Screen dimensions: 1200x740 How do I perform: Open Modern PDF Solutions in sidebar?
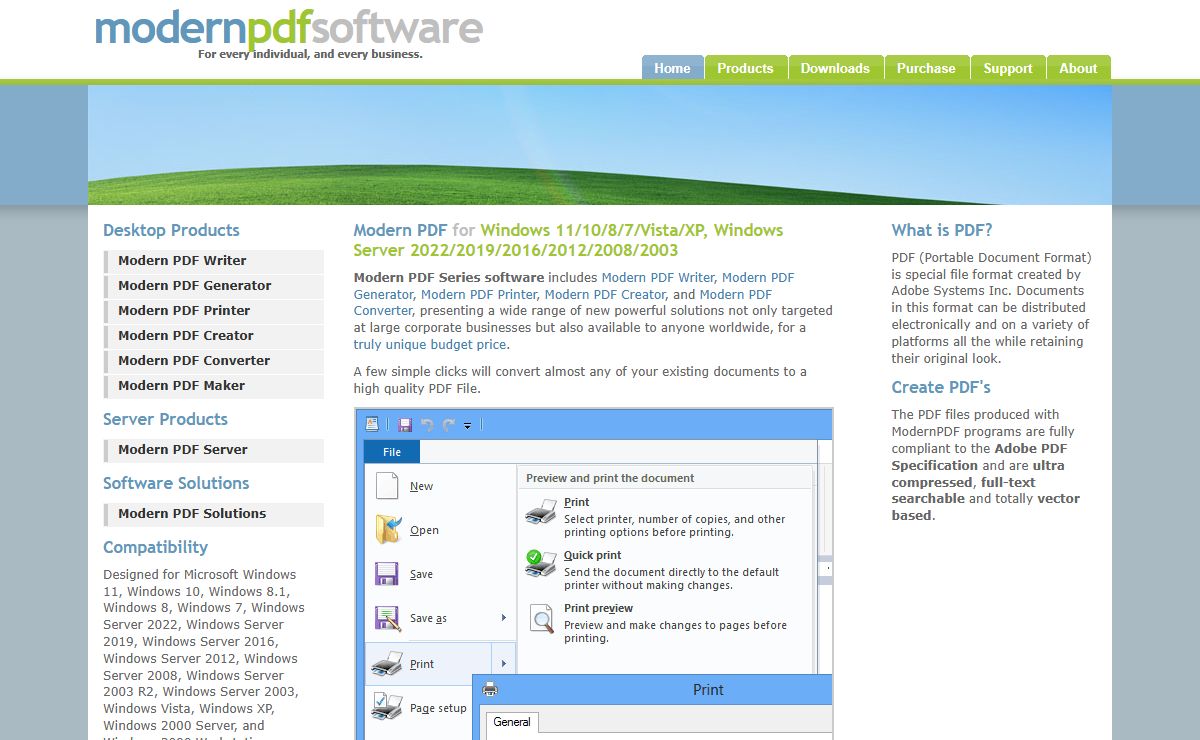point(213,514)
